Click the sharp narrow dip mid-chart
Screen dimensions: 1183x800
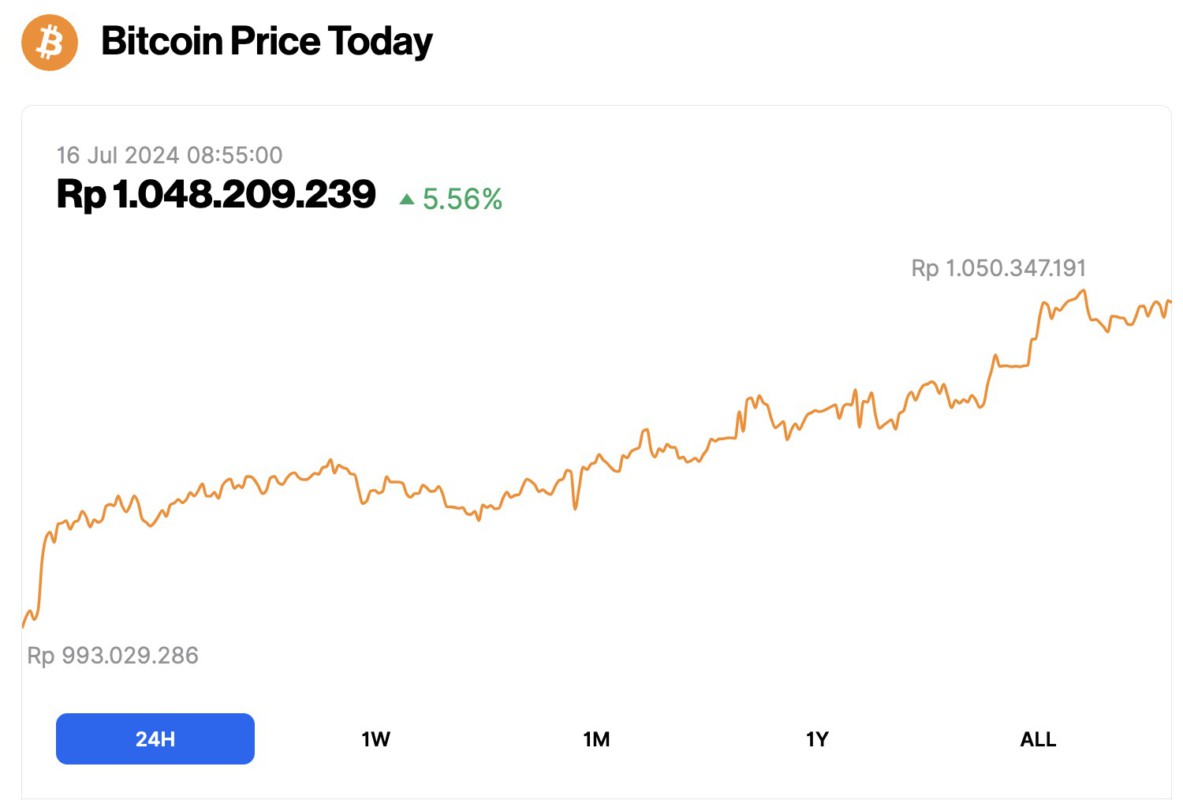click(575, 508)
